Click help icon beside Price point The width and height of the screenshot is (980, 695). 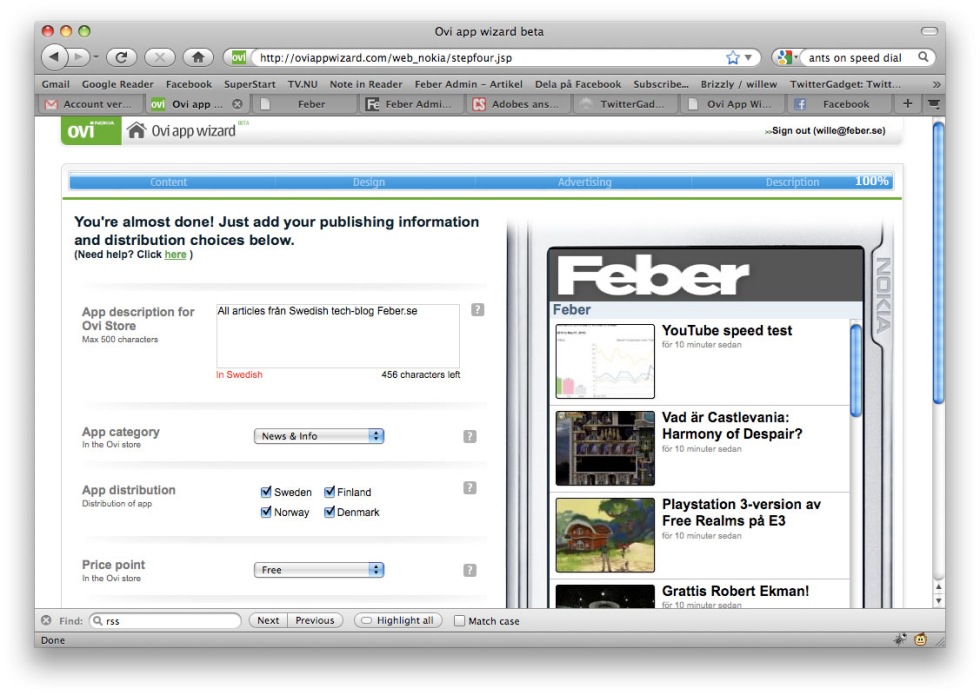point(470,570)
